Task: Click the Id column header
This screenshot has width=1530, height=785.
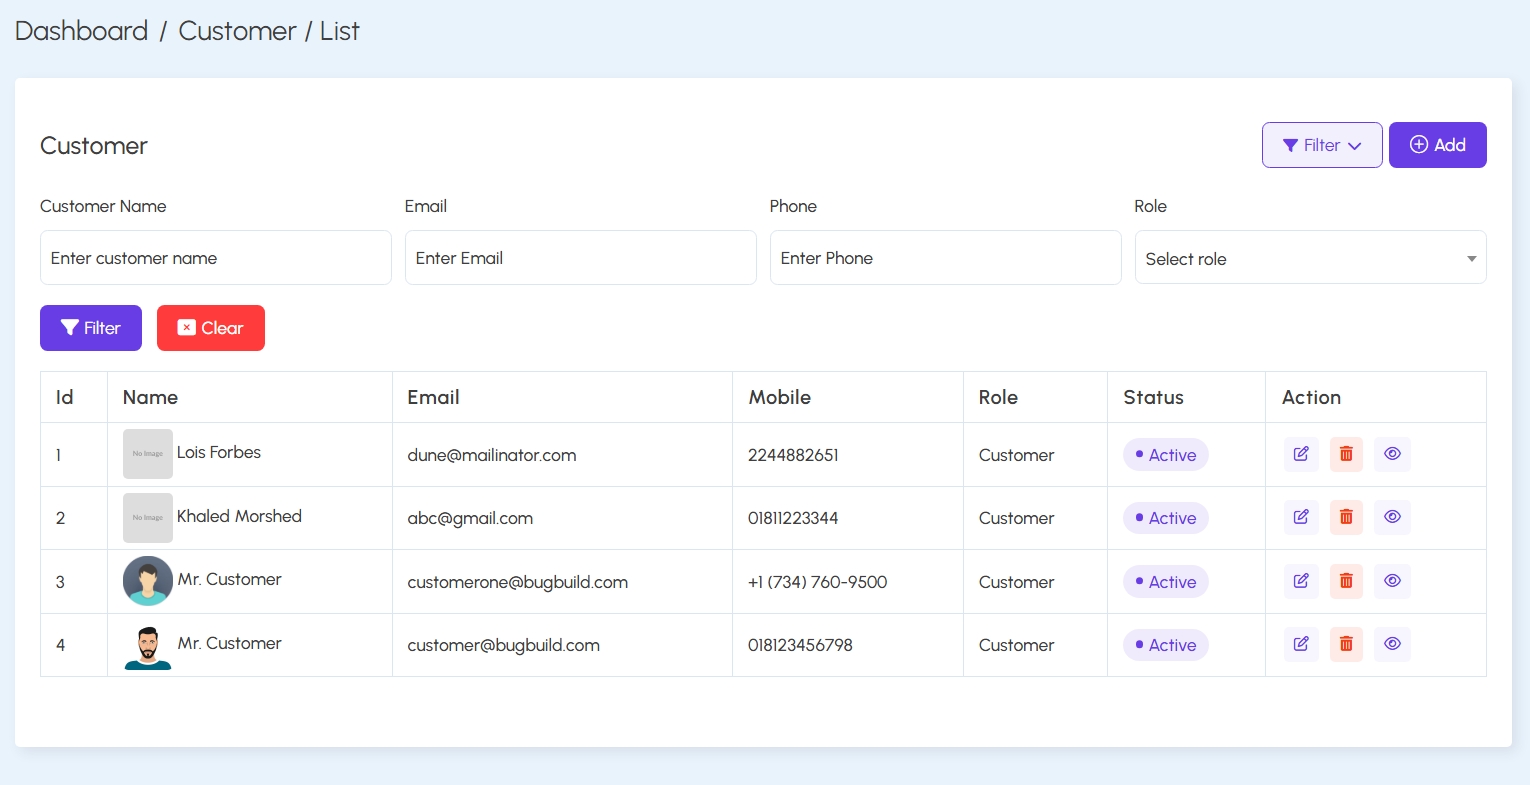Action: click(x=64, y=397)
